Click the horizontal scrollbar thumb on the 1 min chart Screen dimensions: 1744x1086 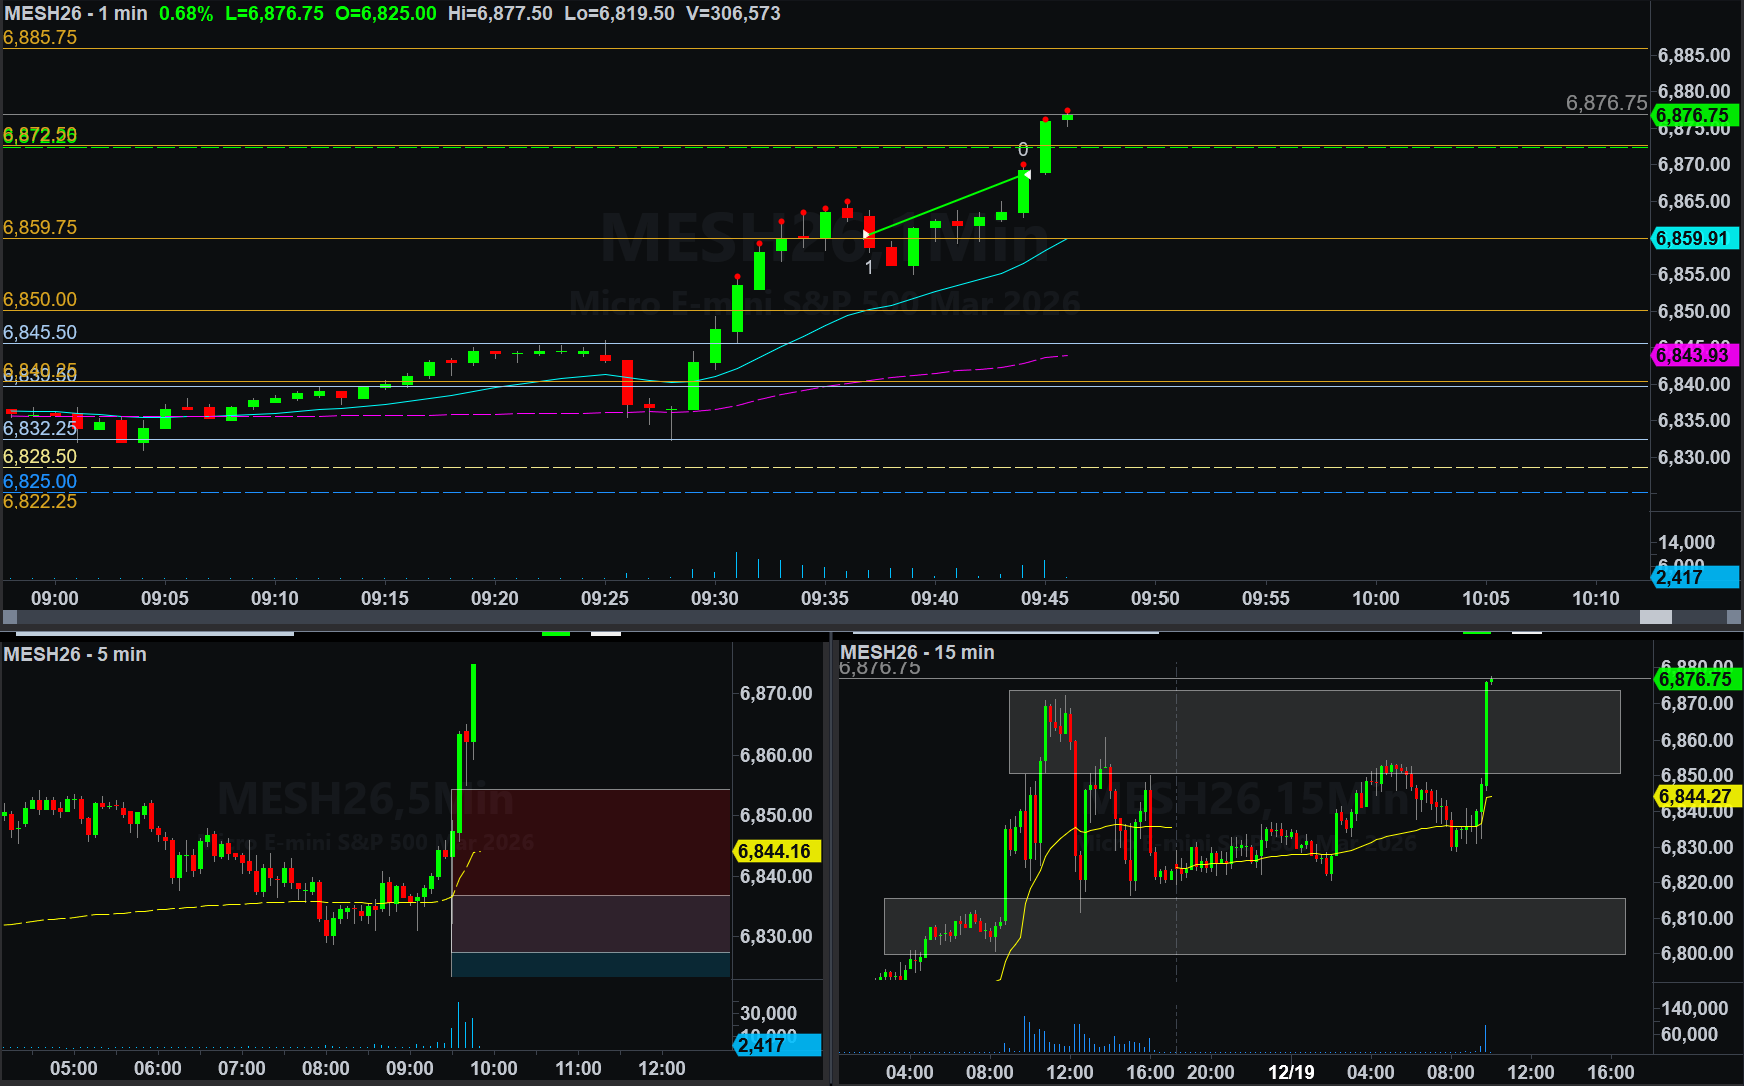coord(1655,617)
